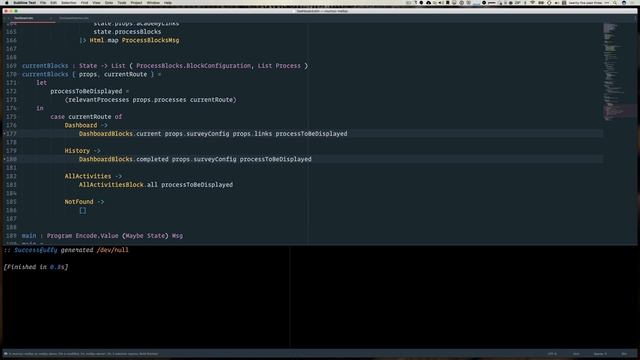Screen dimensions: 640x360
Task: Click the 'History ->' case branch
Action: click(82, 151)
